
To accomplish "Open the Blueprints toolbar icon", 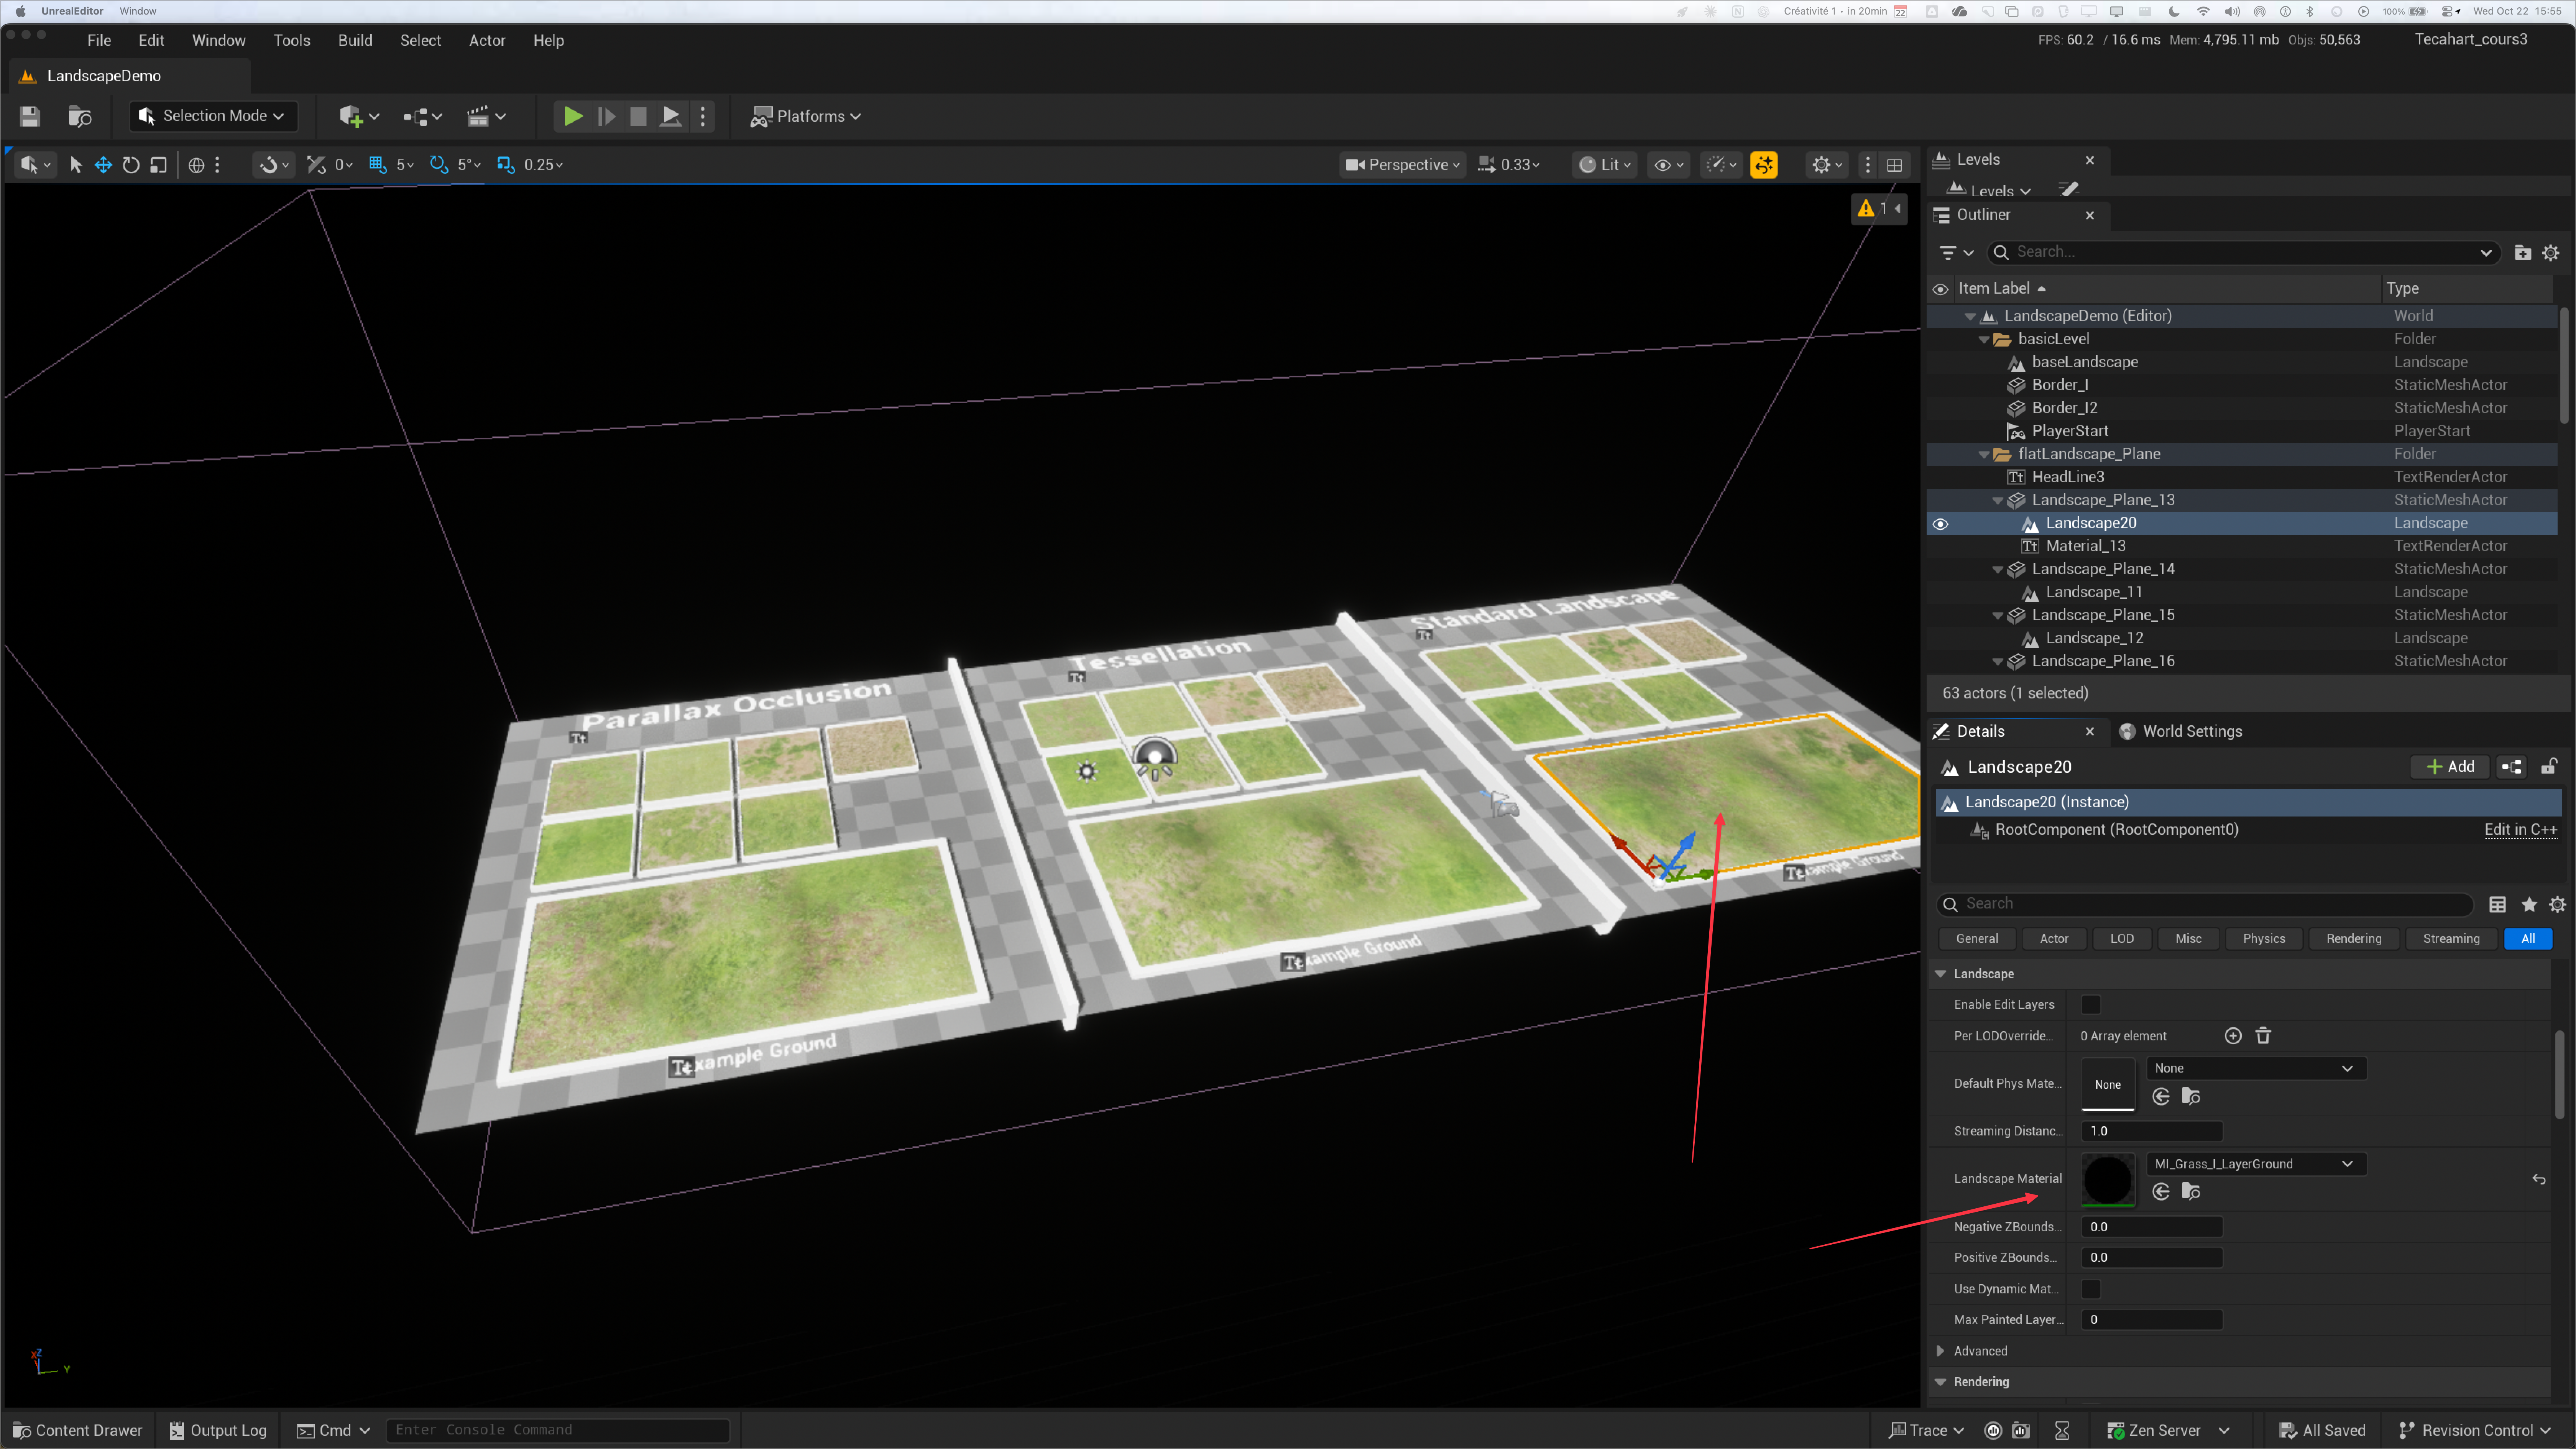I will point(422,116).
